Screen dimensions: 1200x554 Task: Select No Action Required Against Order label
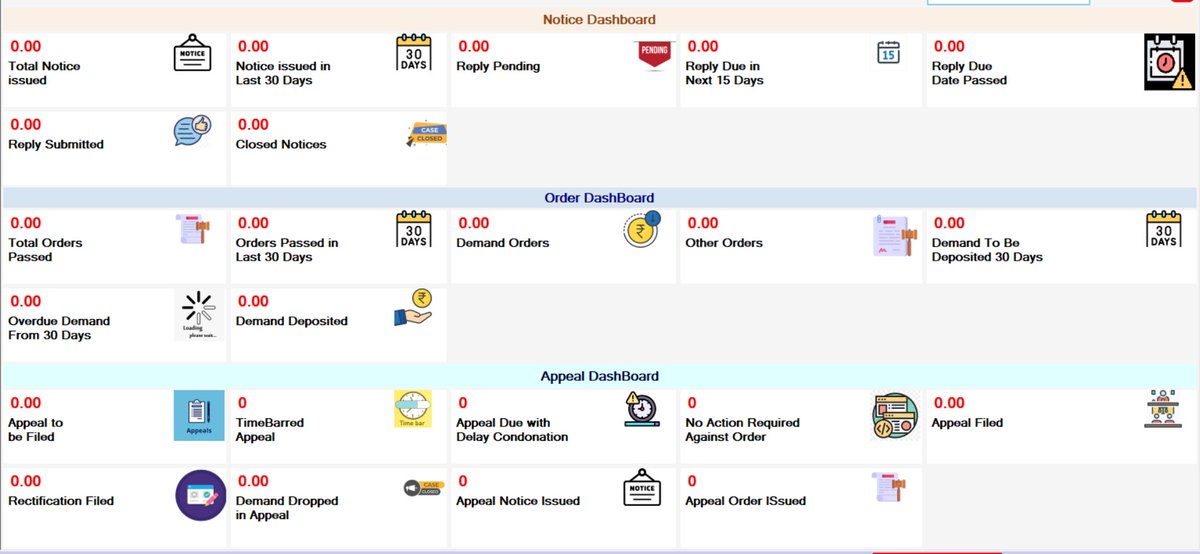pos(742,430)
